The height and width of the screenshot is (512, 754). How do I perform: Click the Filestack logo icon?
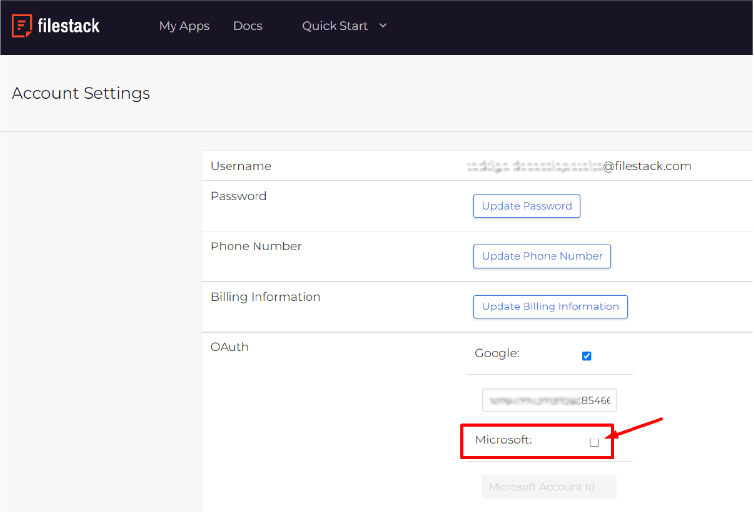pos(22,25)
